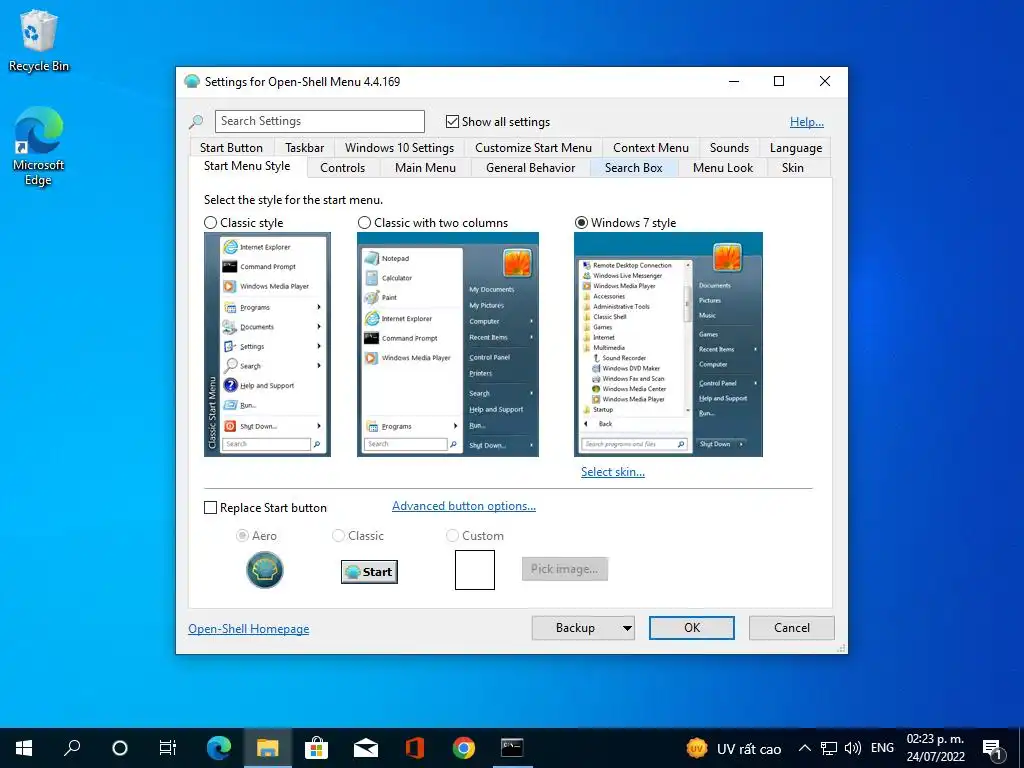Open Customize Start Menu tab
Viewport: 1024px width, 768px height.
[533, 148]
